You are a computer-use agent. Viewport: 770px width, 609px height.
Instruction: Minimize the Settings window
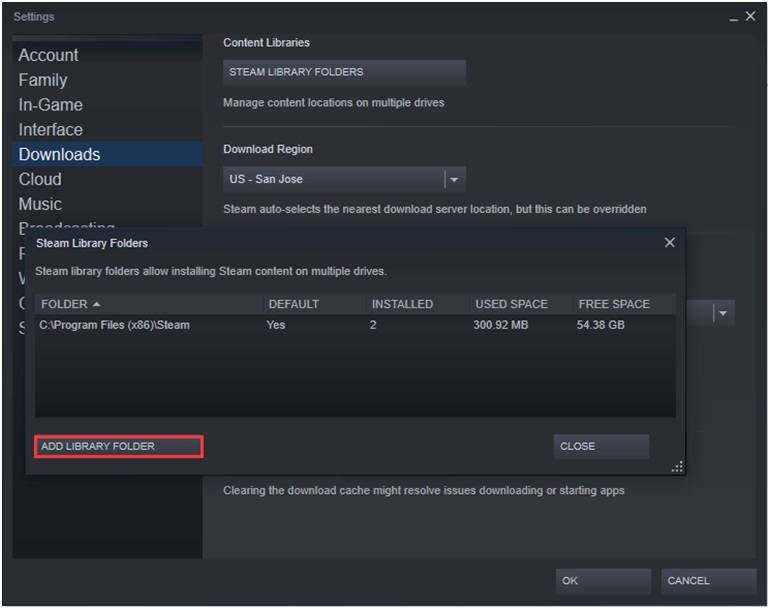734,18
